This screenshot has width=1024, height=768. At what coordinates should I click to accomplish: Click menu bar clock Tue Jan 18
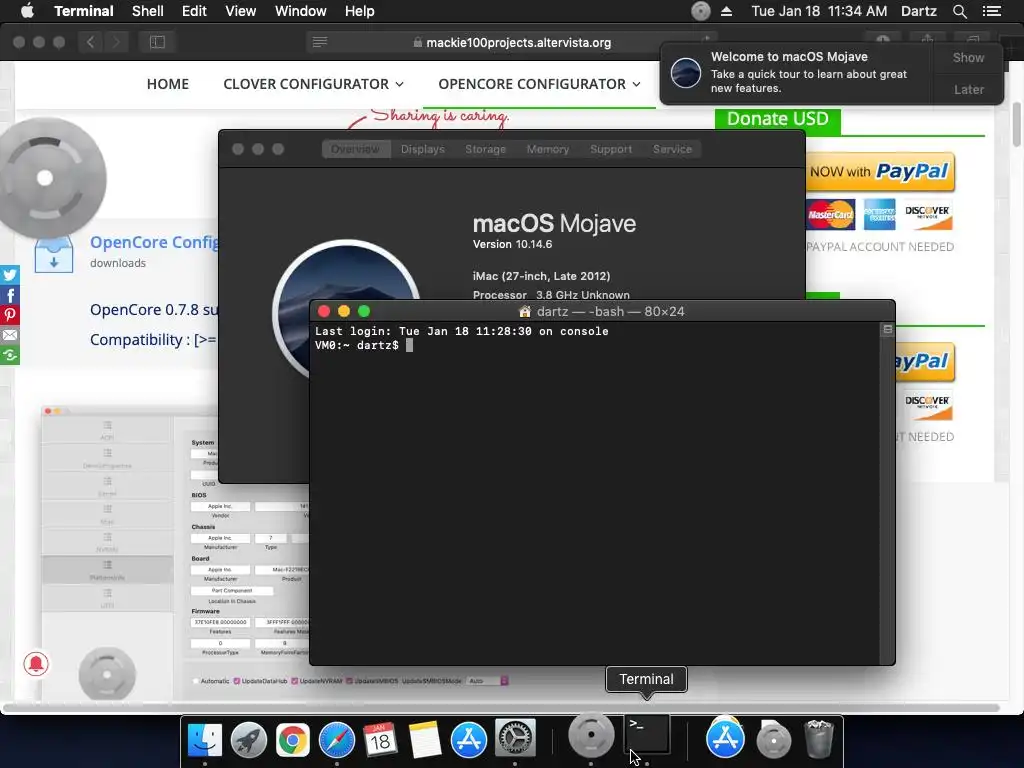819,11
